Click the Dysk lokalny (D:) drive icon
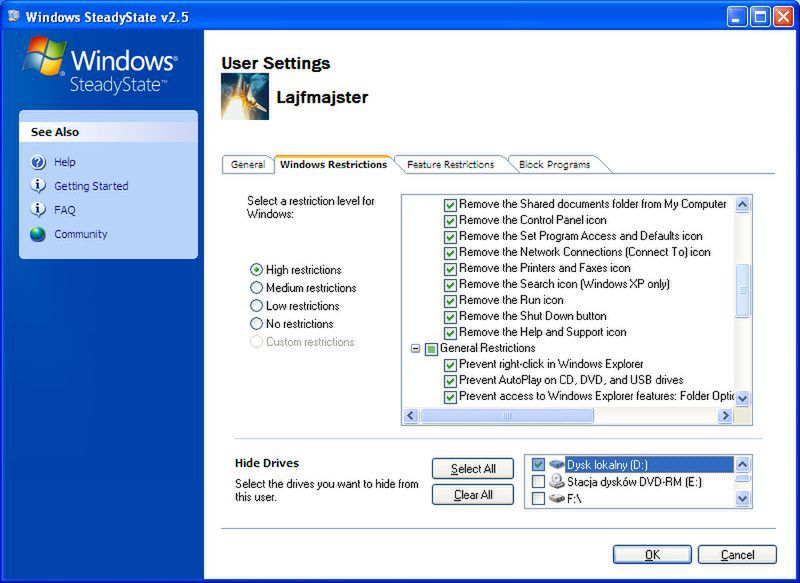The height and width of the screenshot is (583, 800). click(557, 465)
